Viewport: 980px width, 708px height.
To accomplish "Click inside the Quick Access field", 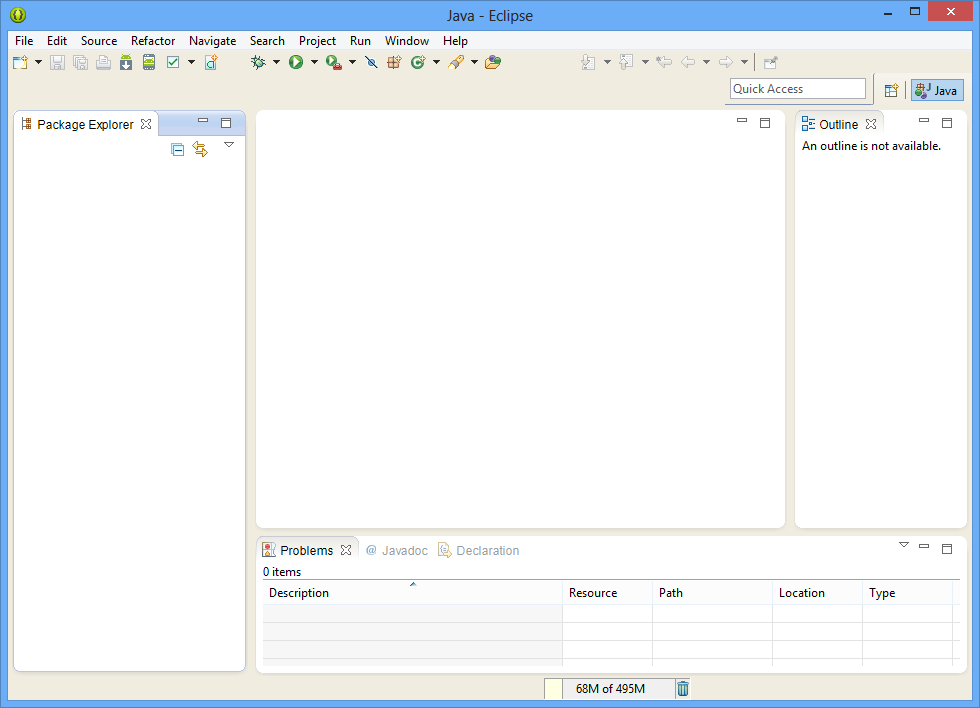I will point(797,88).
